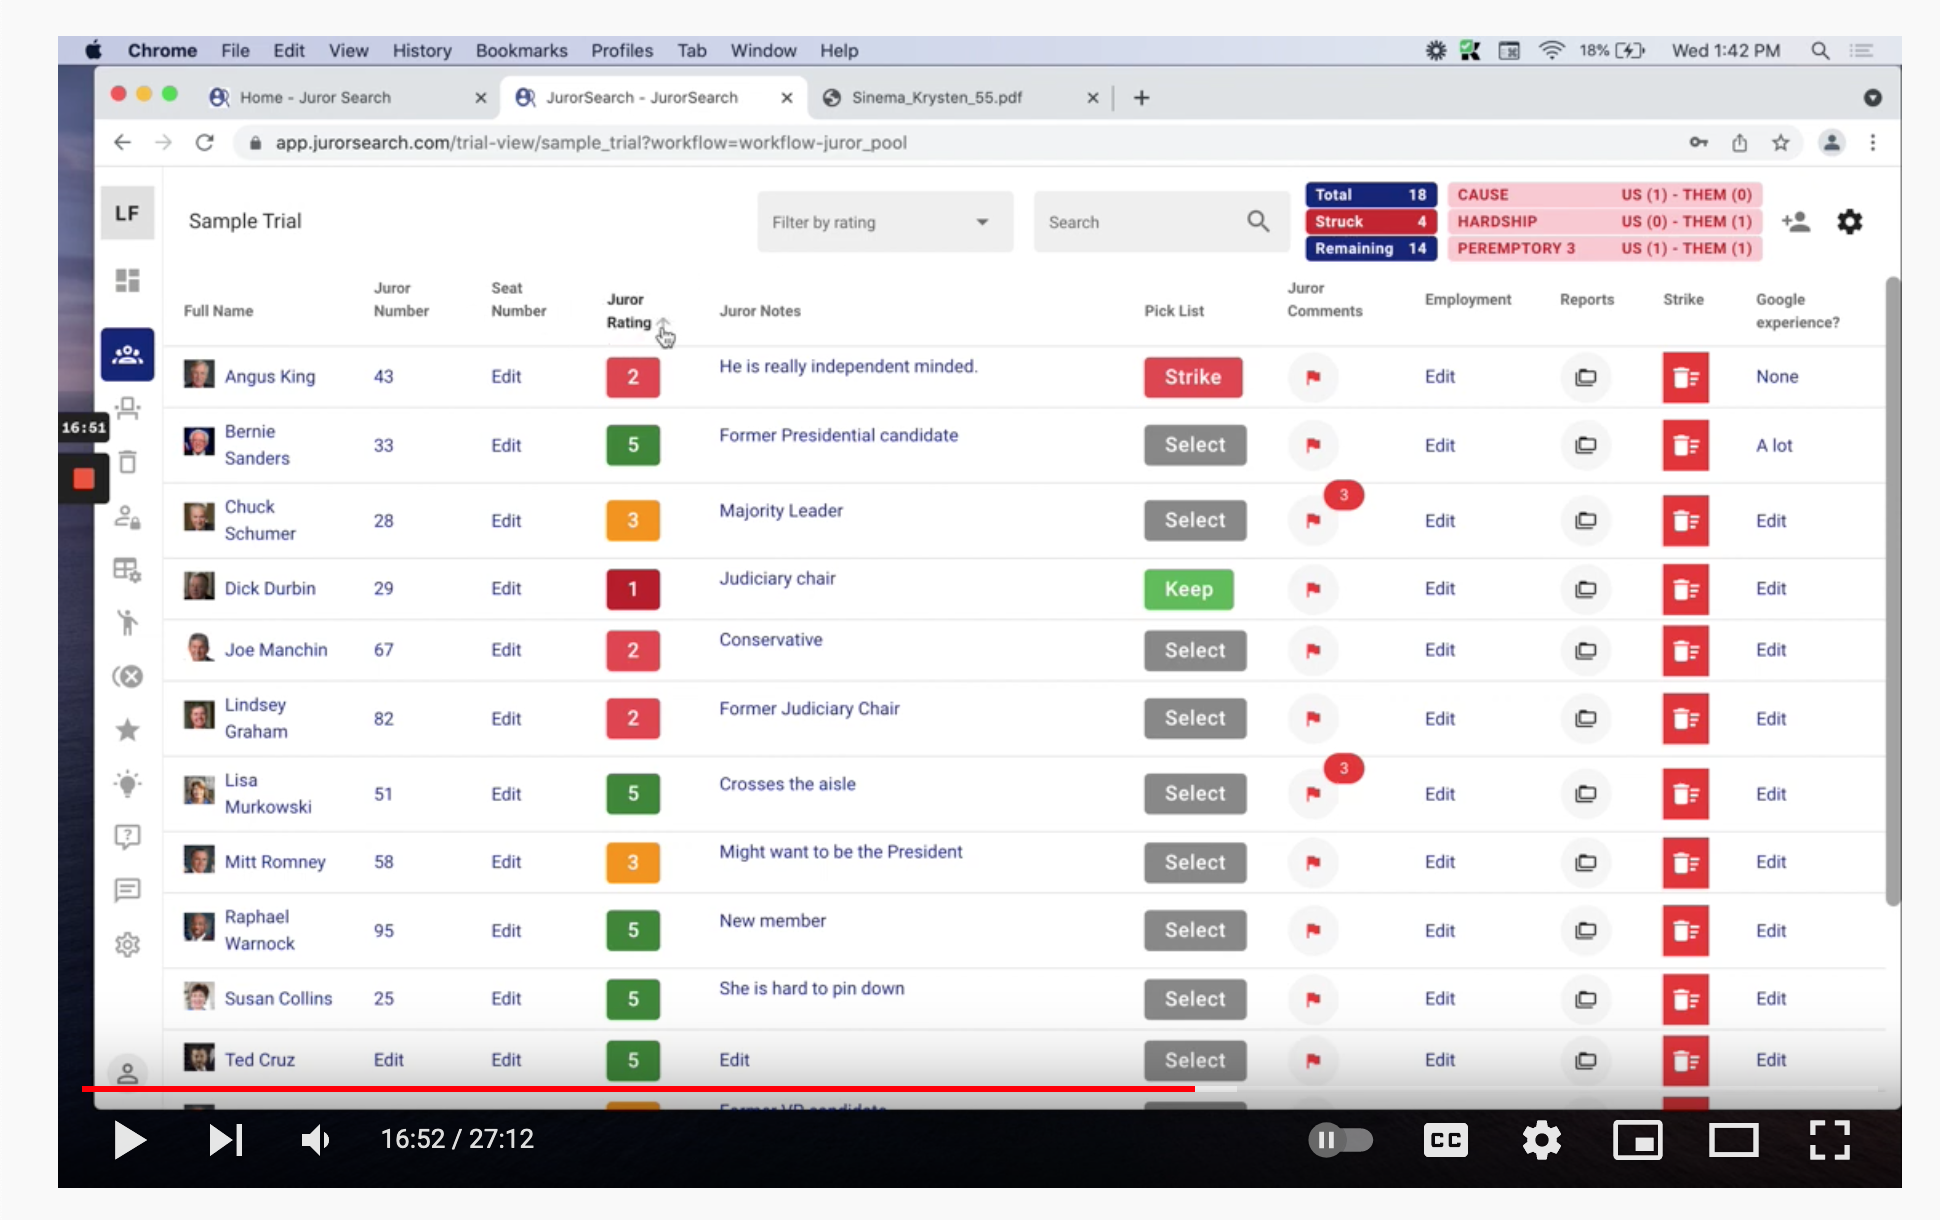Open Dick Durbin's reports icon
The image size is (1940, 1220).
1586,589
